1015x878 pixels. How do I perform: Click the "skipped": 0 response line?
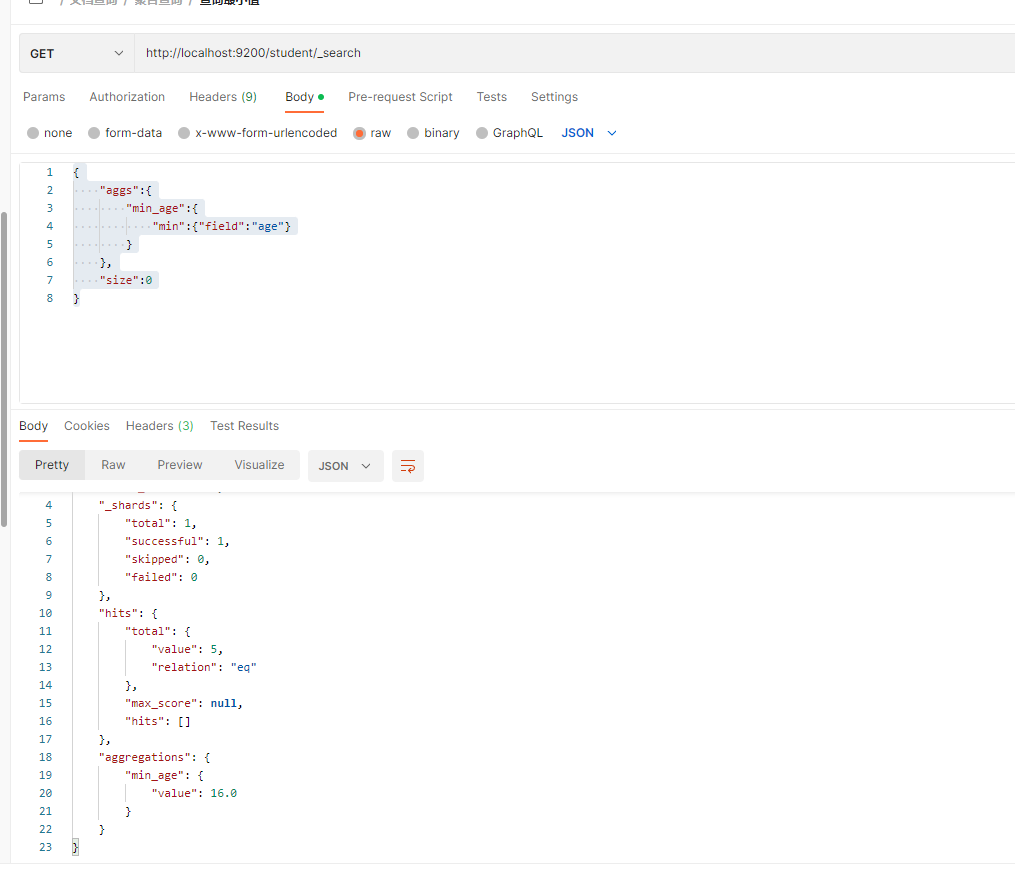167,559
